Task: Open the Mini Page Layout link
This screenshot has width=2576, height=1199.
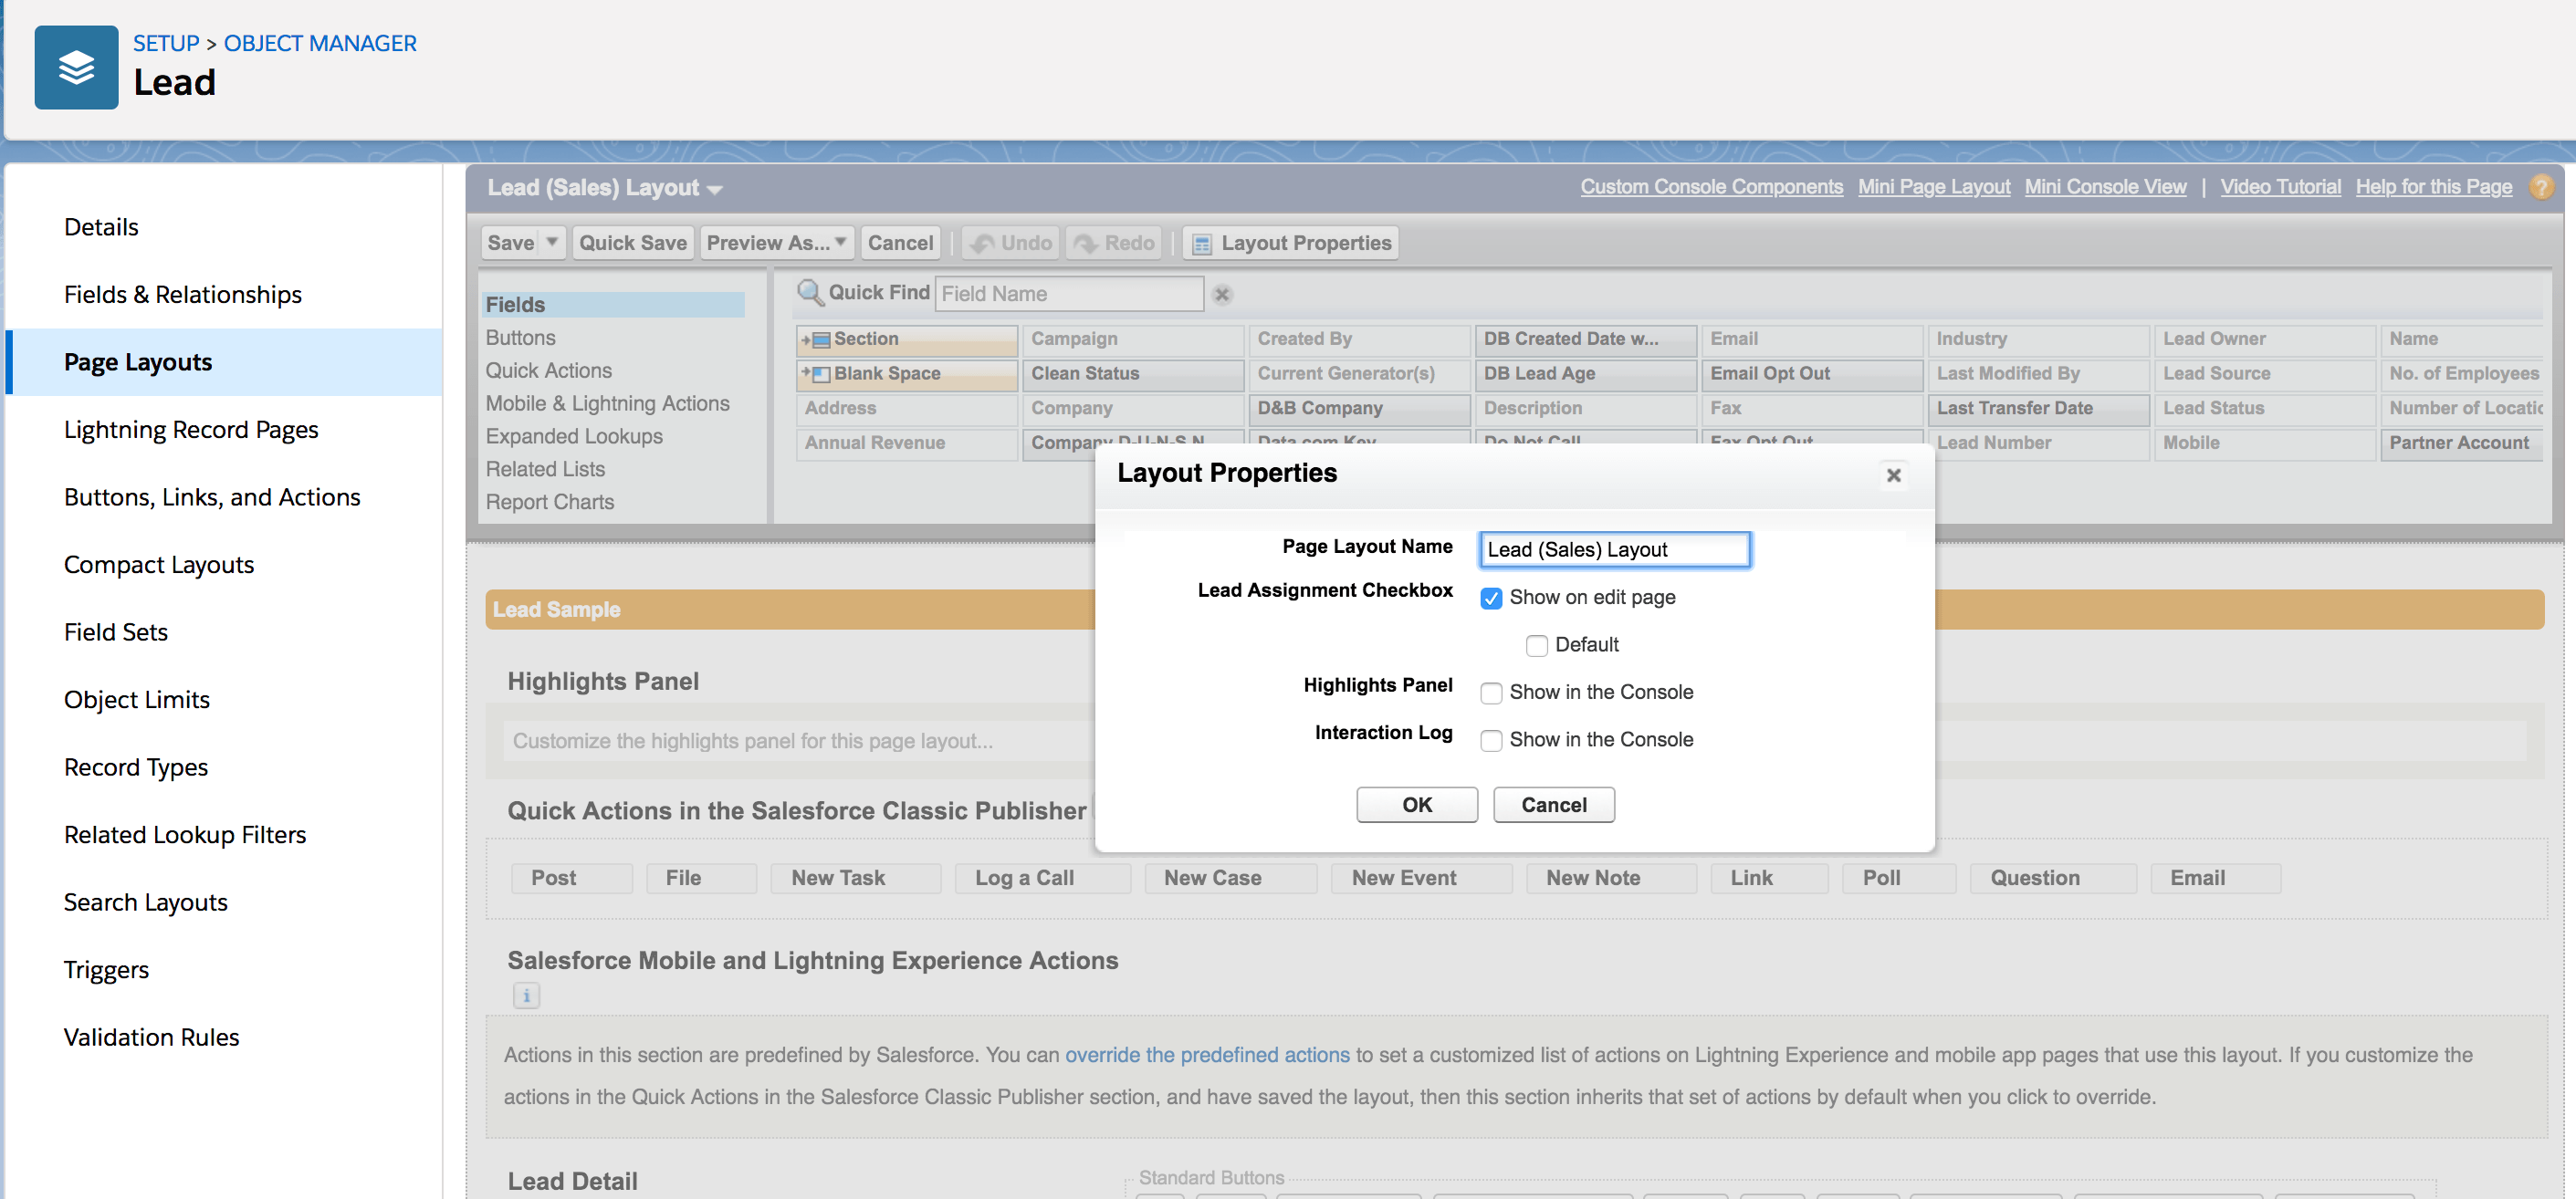Action: pos(1933,187)
